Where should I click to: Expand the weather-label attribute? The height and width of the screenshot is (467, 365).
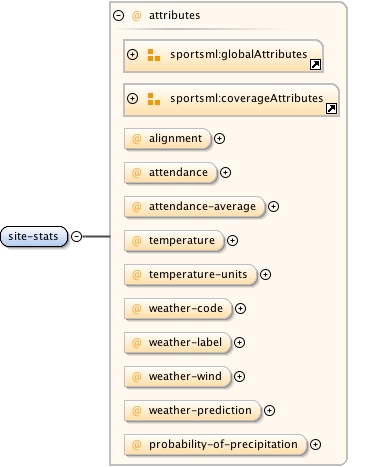pyautogui.click(x=239, y=342)
